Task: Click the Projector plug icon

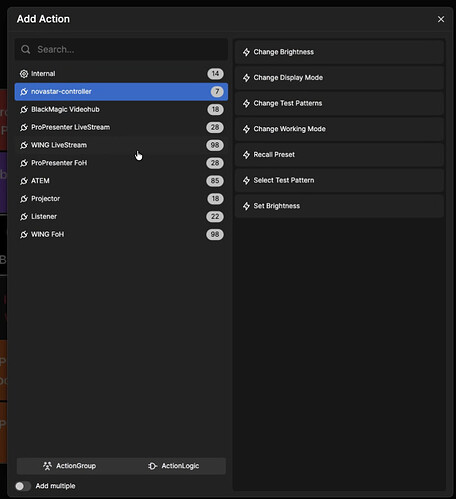Action: pos(24,199)
